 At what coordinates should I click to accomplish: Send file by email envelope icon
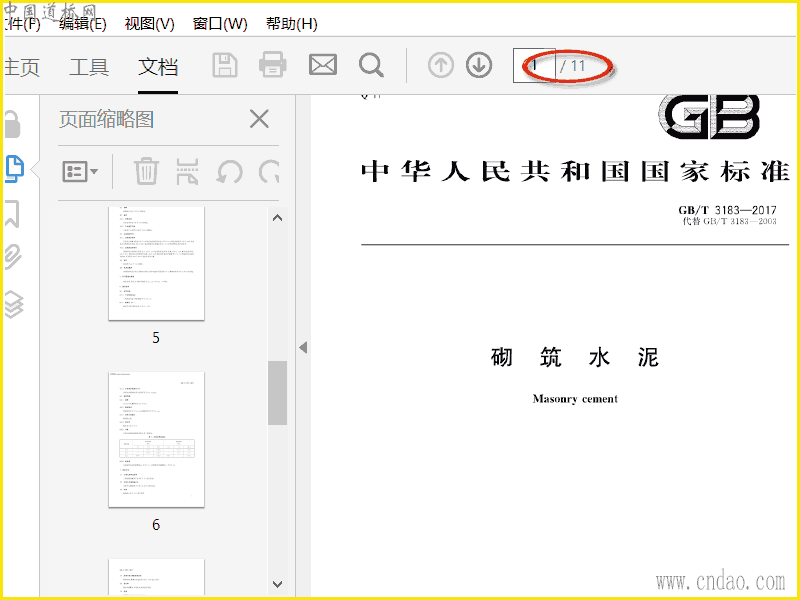click(x=322, y=65)
